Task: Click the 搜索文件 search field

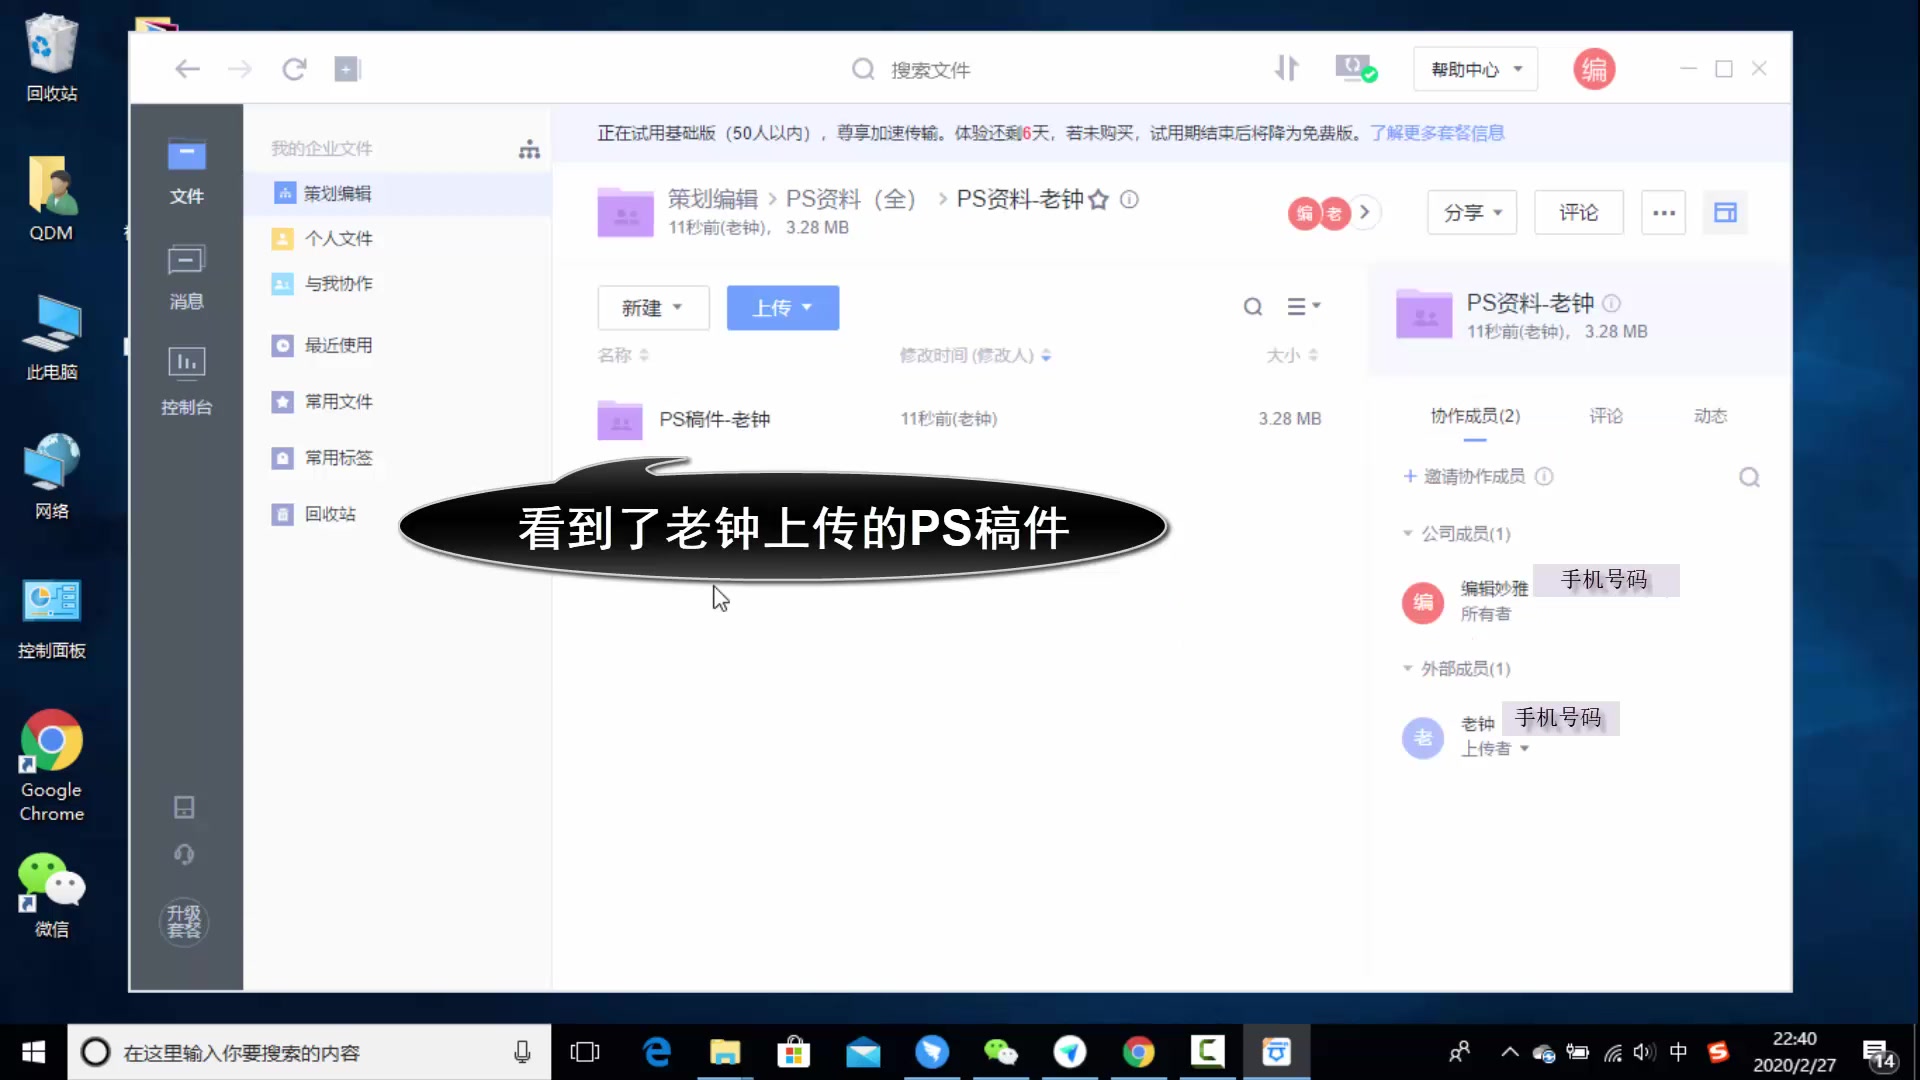Action: coord(930,70)
